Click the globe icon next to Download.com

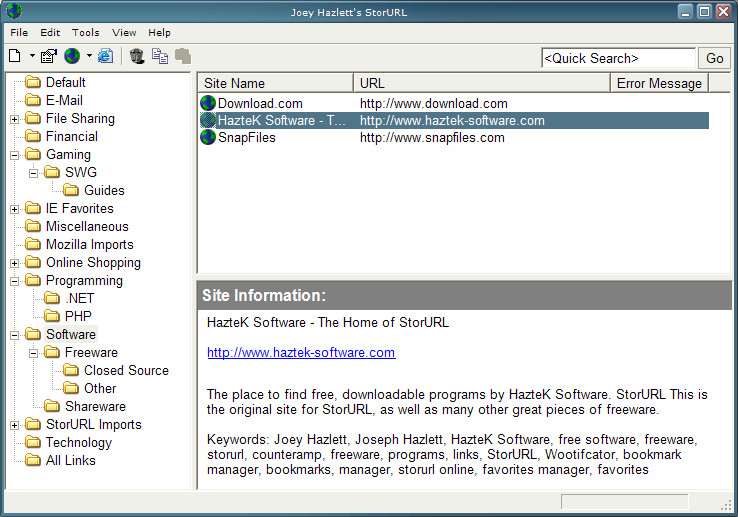tap(208, 103)
